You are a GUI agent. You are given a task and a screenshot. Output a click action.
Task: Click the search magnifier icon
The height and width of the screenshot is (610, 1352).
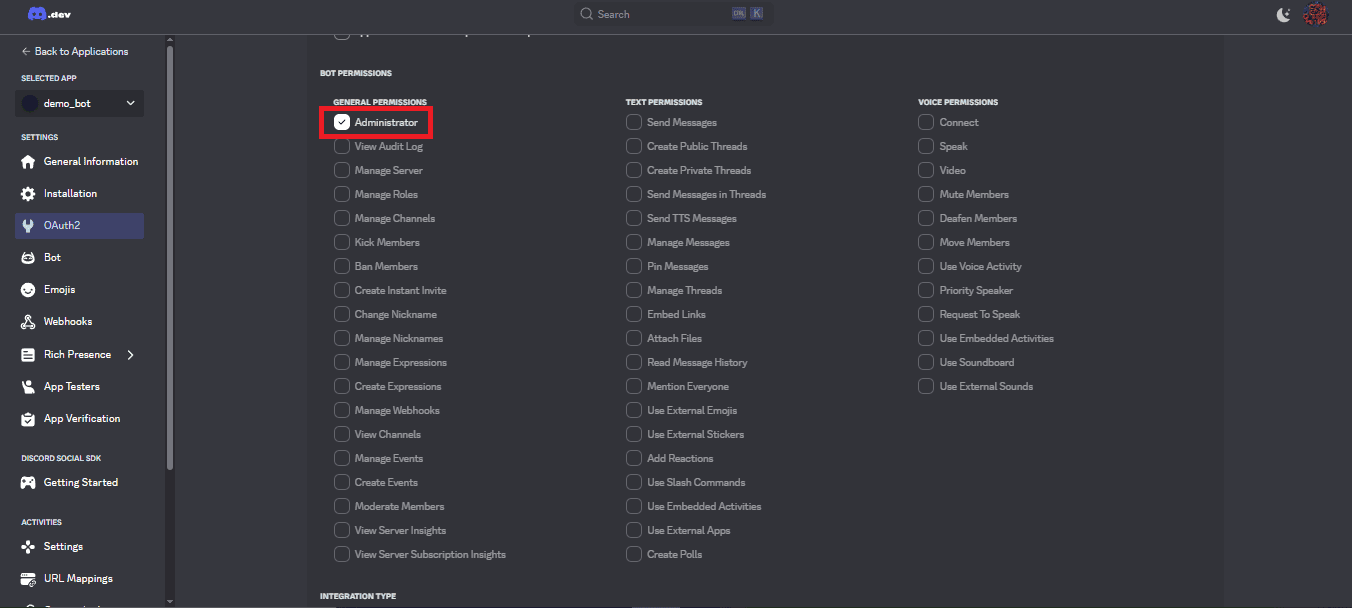click(587, 14)
